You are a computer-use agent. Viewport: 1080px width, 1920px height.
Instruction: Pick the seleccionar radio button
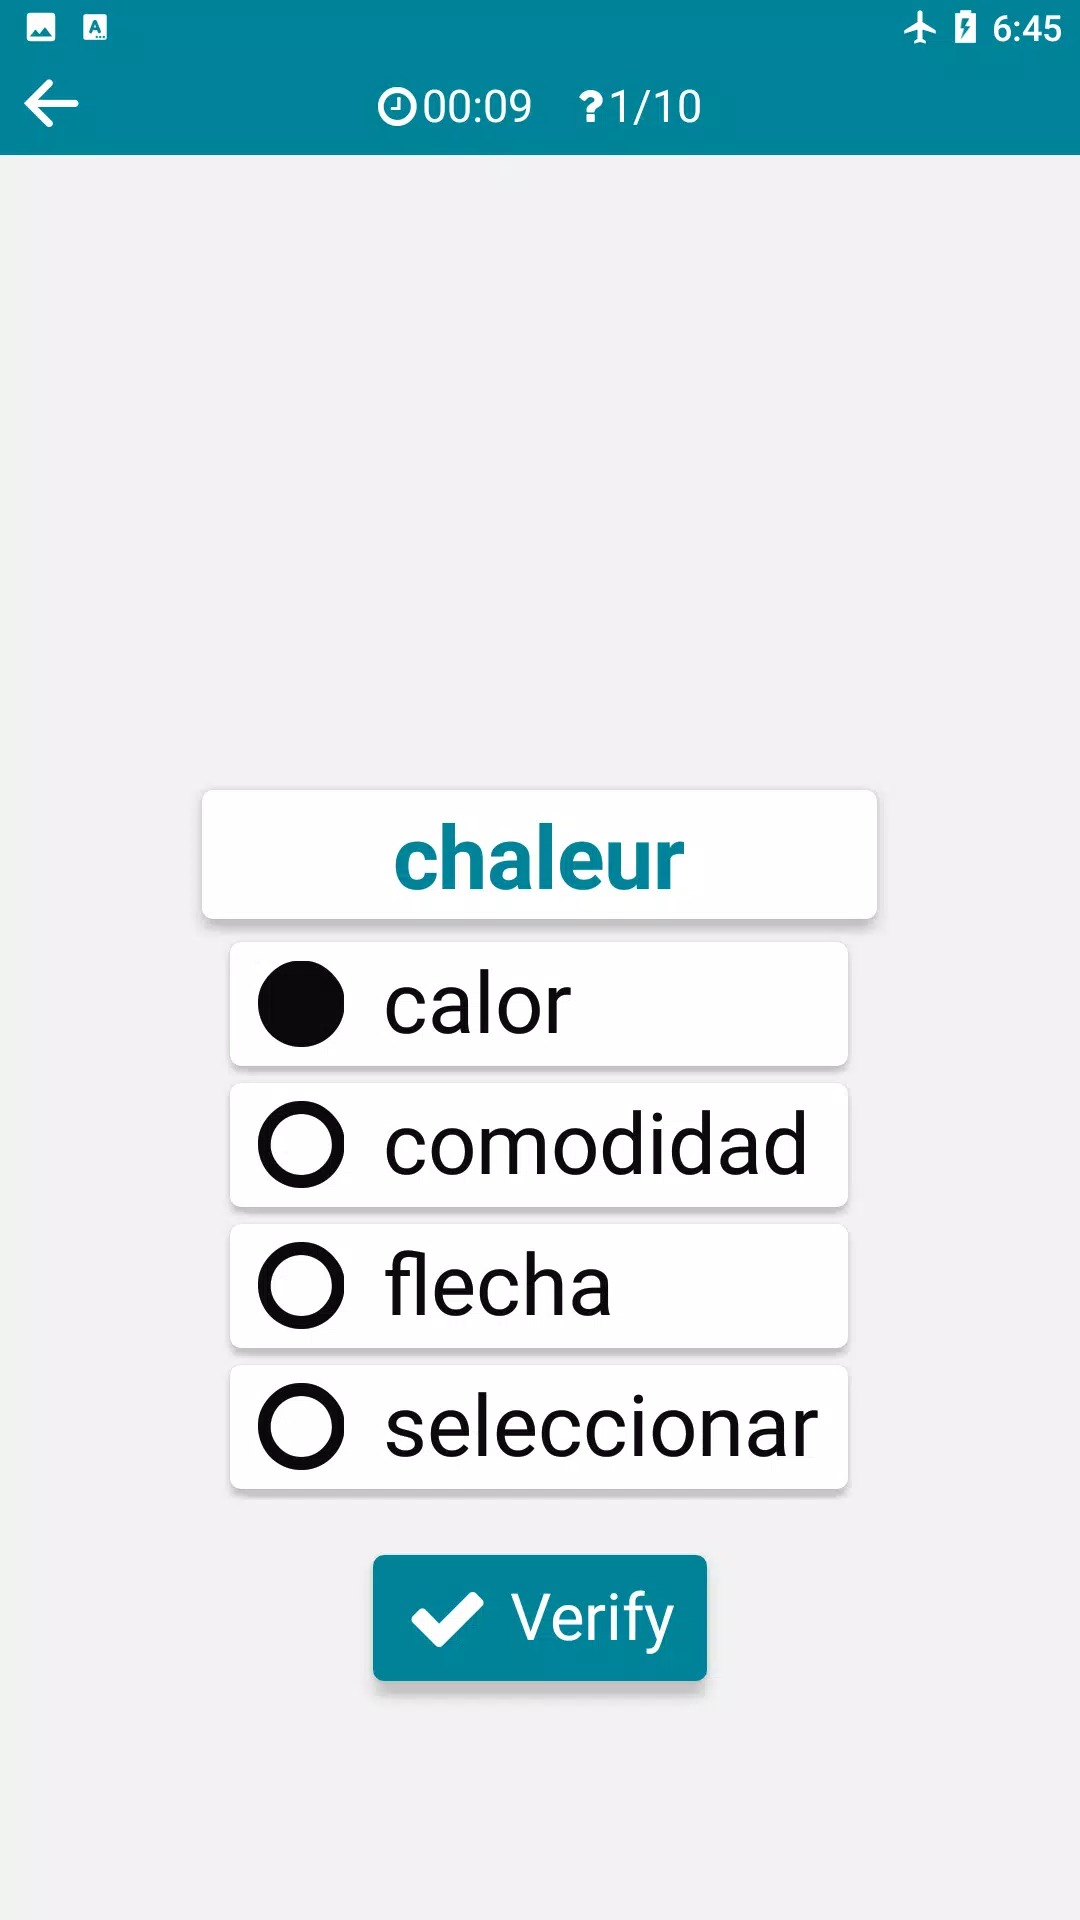coord(301,1427)
